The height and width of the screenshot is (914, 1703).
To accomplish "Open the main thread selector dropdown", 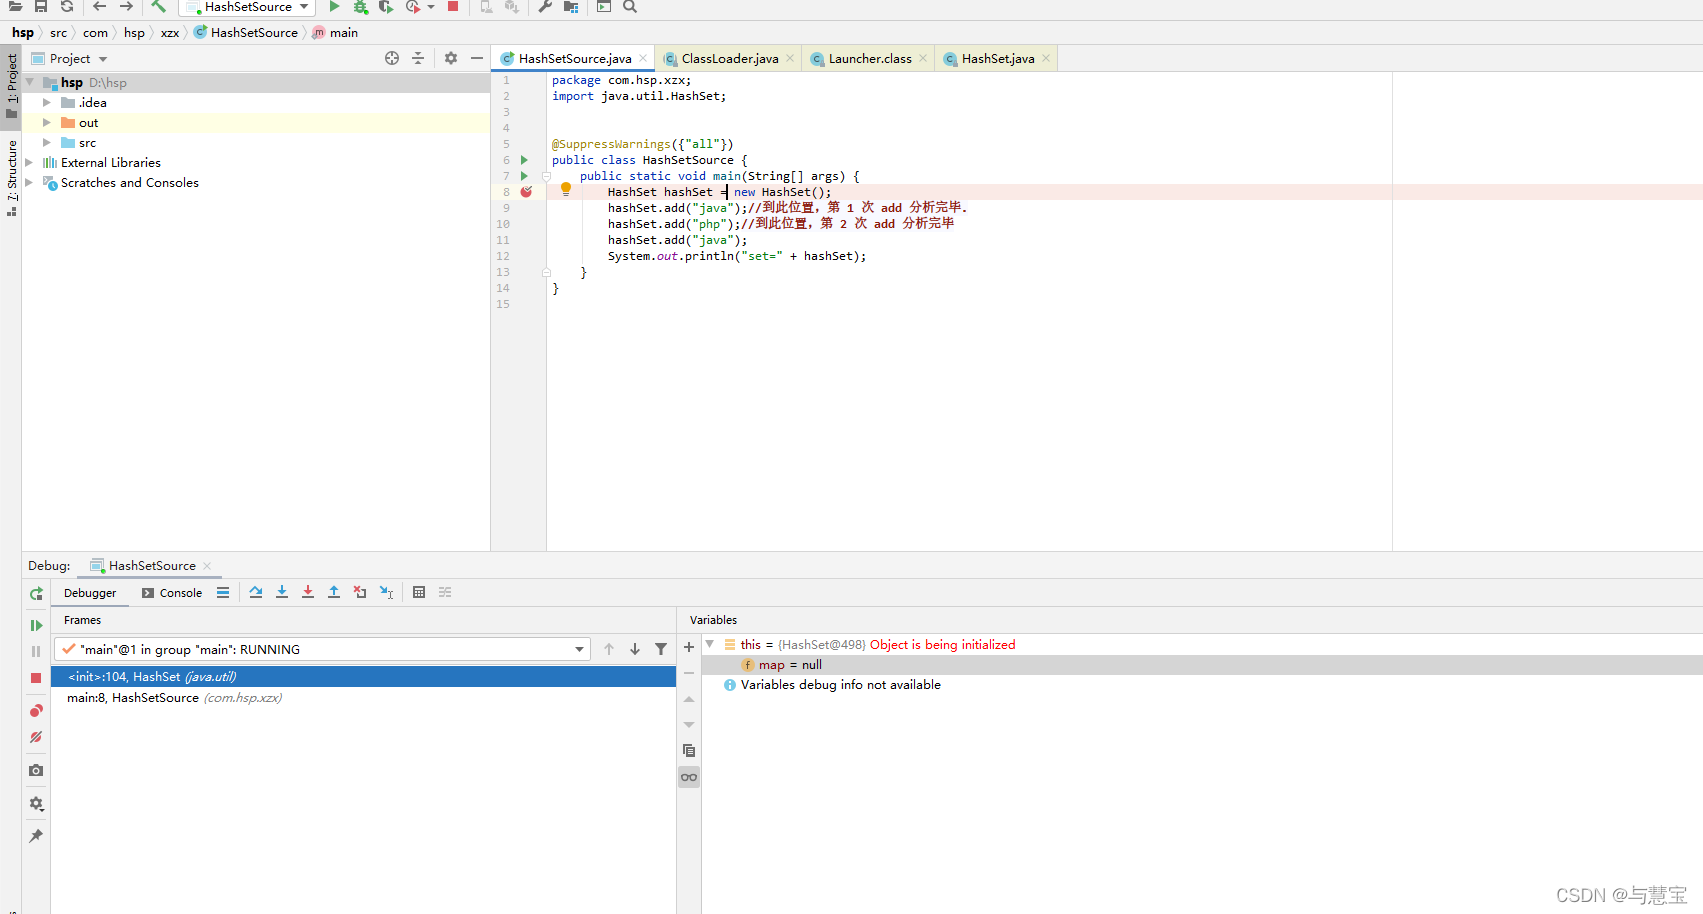I will [x=578, y=648].
